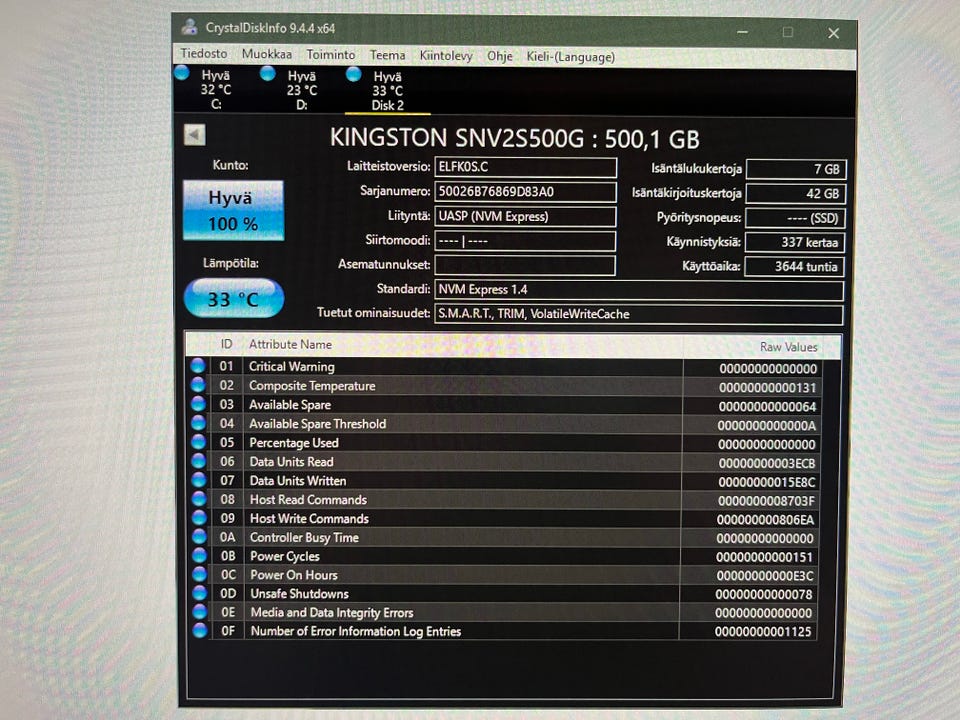The height and width of the screenshot is (720, 960).
Task: Select the Percentage Used attribute name
Action: click(x=293, y=443)
